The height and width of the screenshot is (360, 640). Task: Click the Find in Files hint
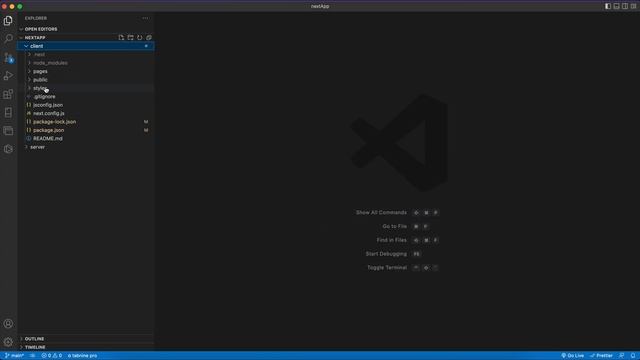(391, 240)
